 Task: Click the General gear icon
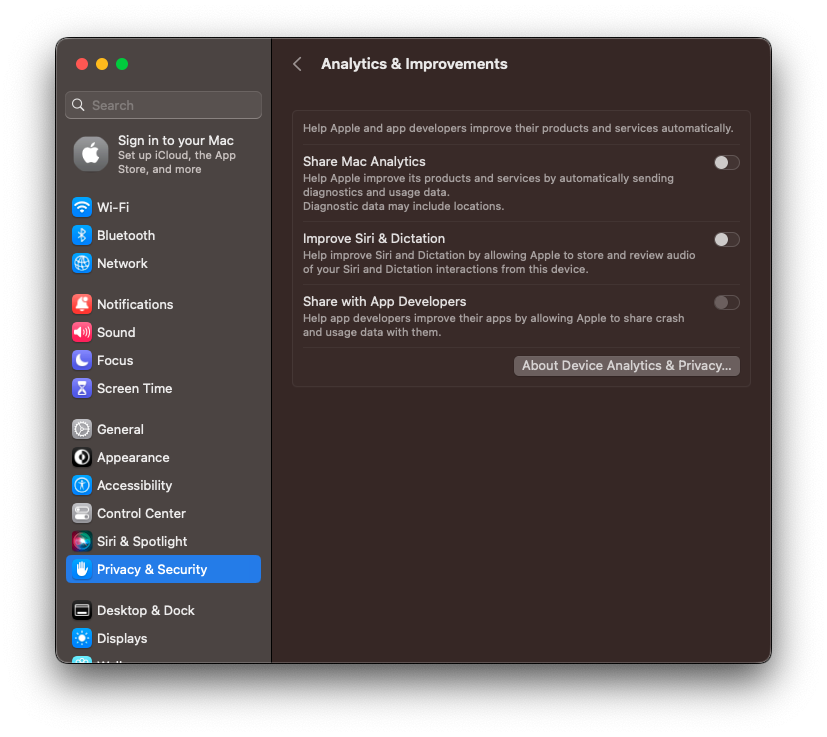(x=82, y=429)
